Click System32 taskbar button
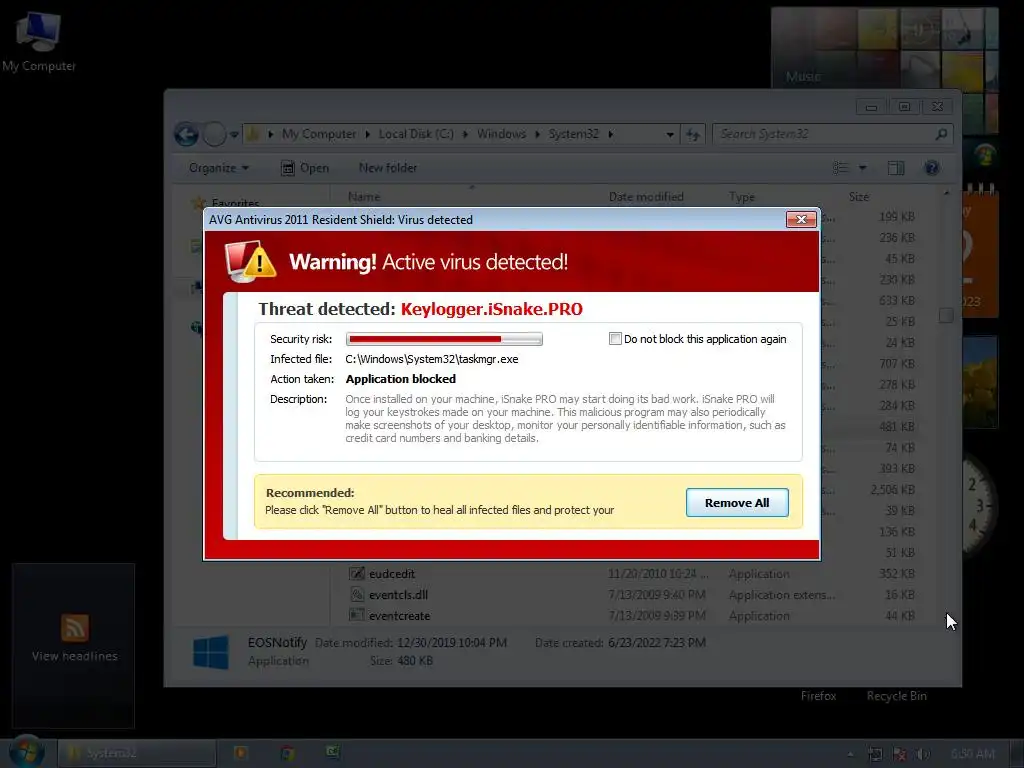This screenshot has height=768, width=1024. tap(136, 753)
